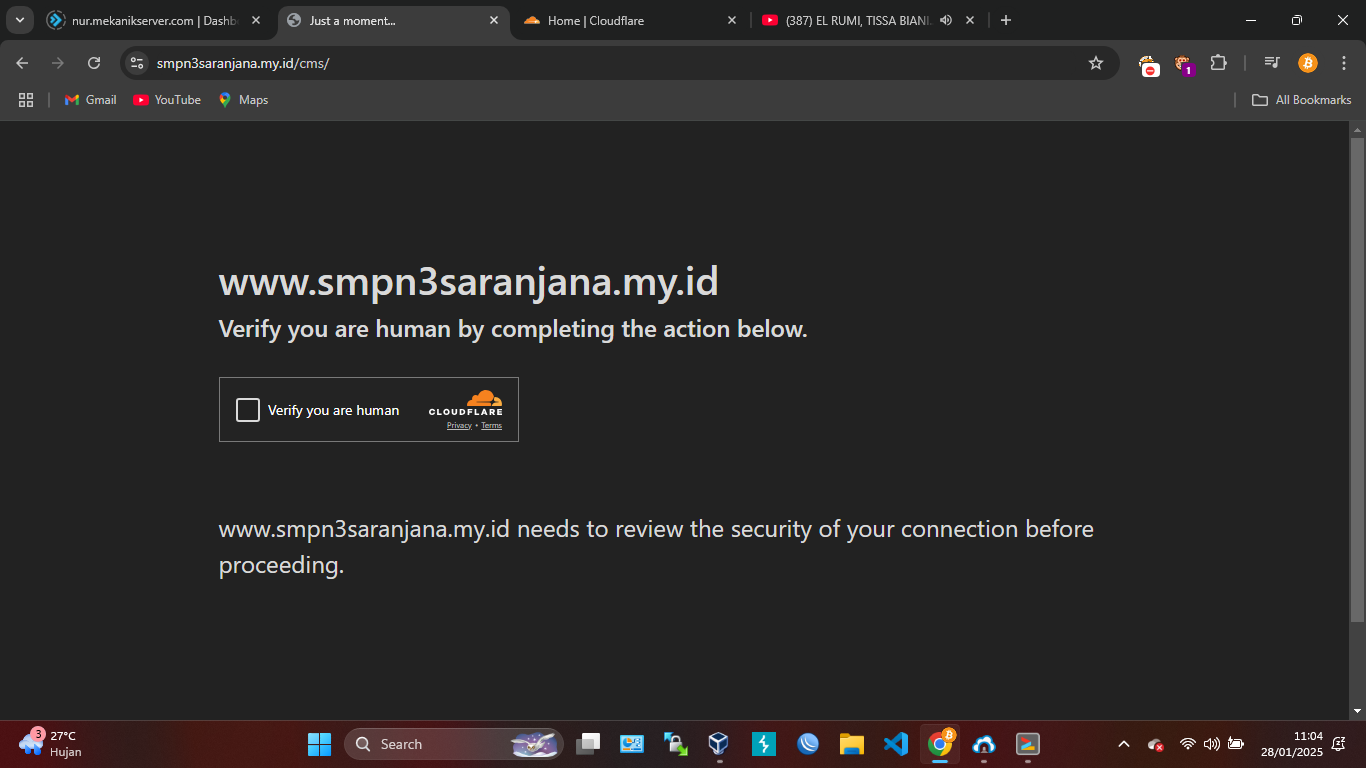Screen dimensions: 1366x768
Task: Open the weather widget showing 27°C Hujan
Action: pos(50,743)
